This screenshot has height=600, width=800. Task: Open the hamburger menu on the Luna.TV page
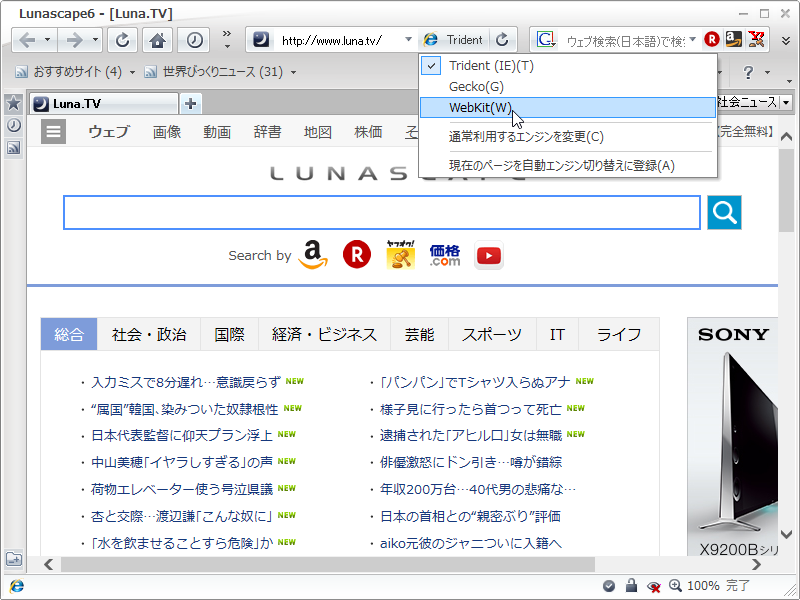coord(53,131)
